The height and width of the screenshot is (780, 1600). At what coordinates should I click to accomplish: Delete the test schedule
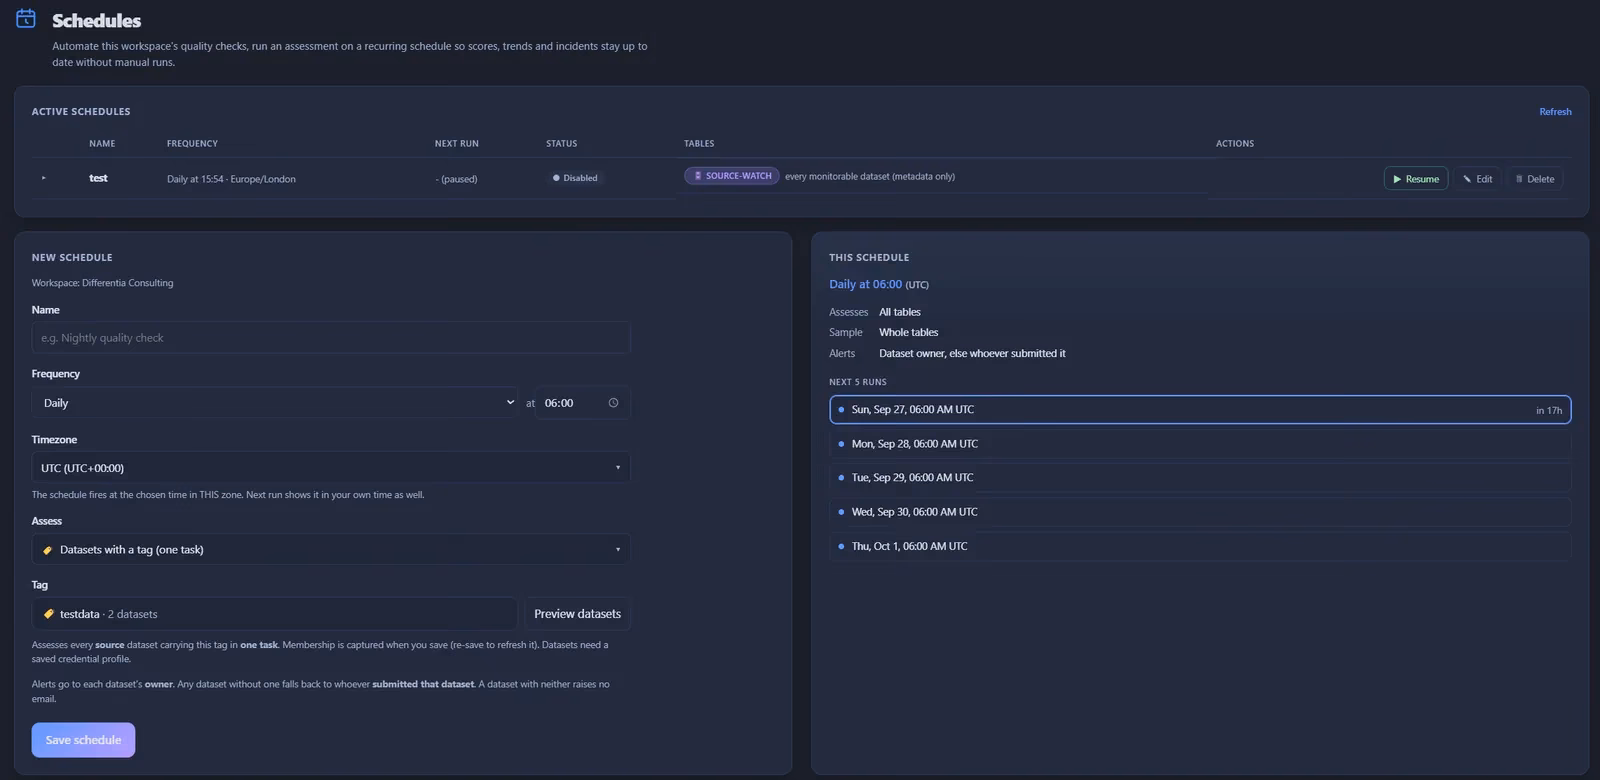tap(1535, 179)
